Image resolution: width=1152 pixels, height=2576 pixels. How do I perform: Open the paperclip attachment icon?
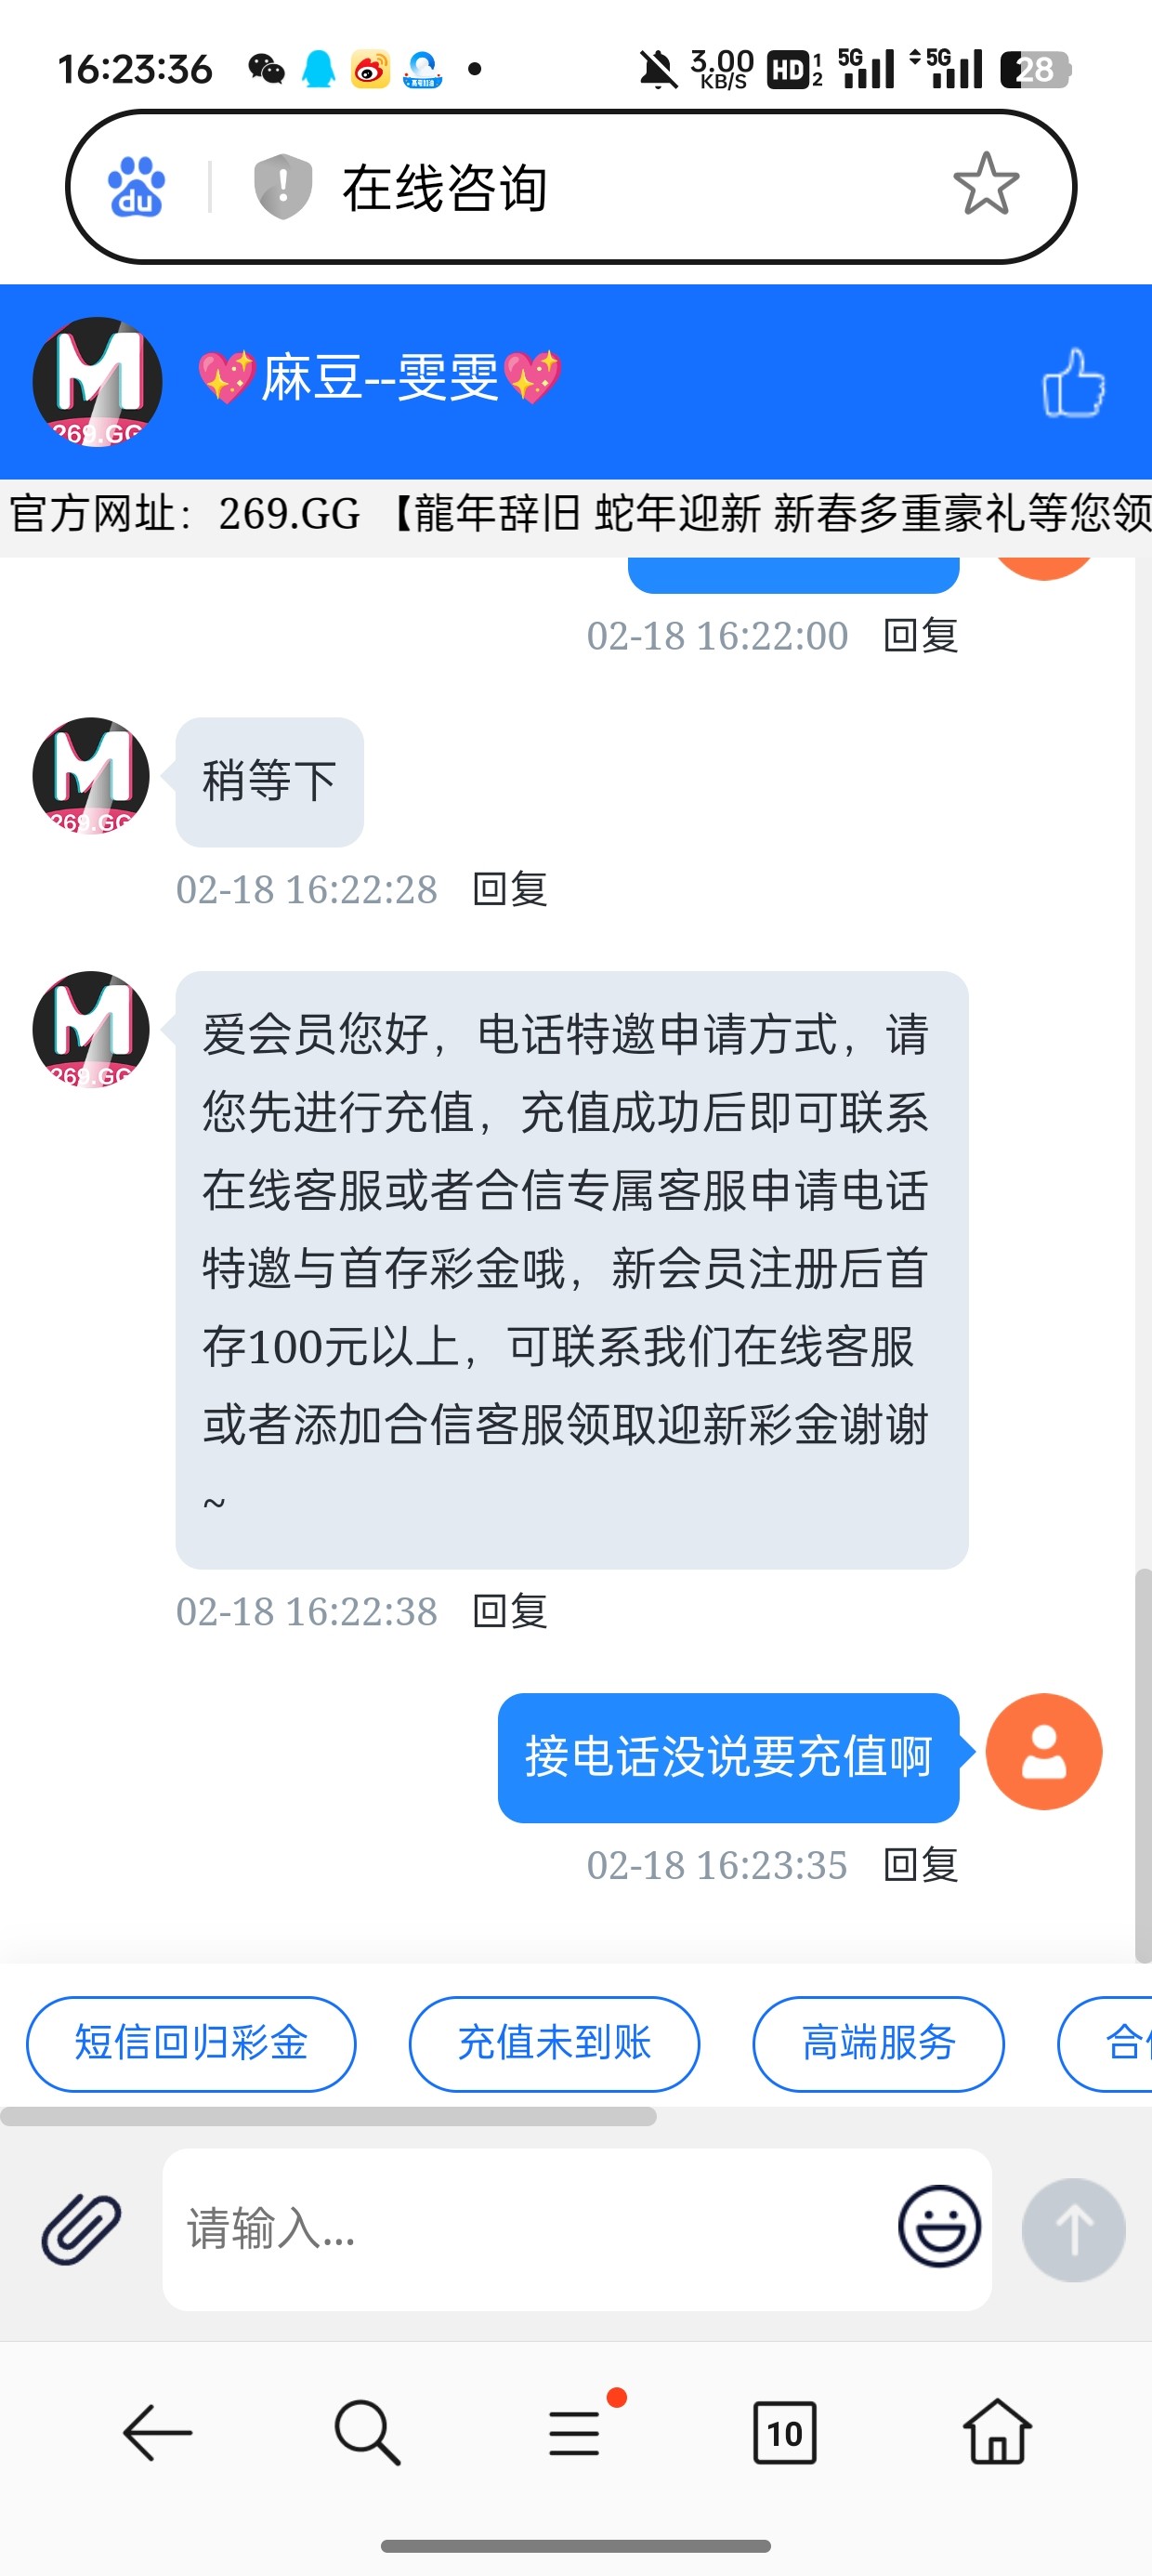pos(81,2228)
